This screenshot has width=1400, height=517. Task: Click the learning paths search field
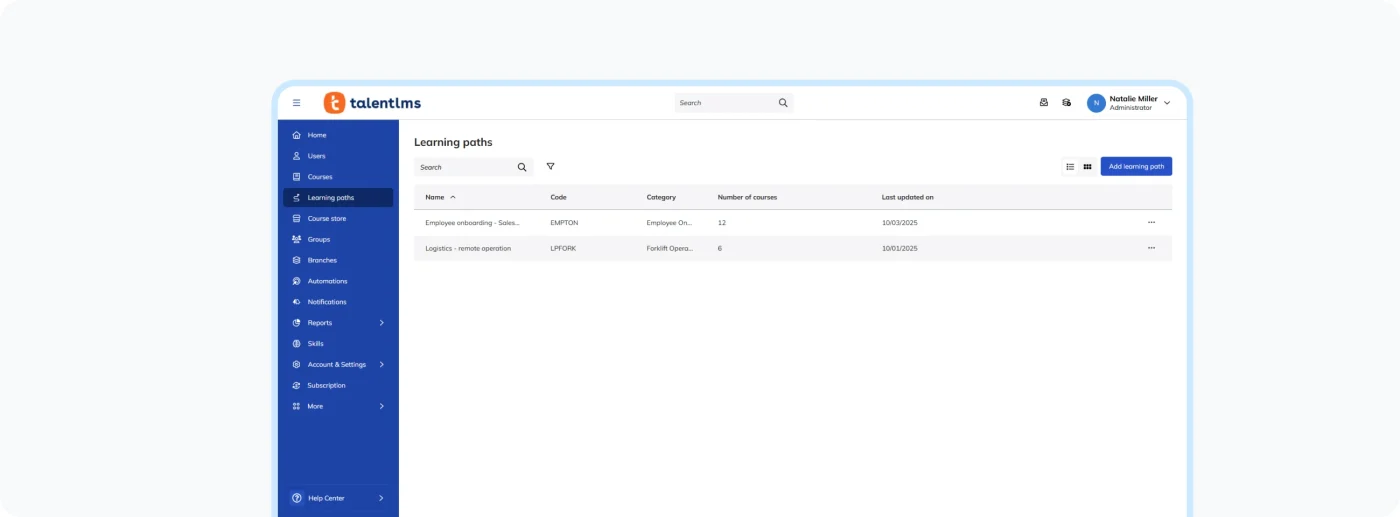pyautogui.click(x=473, y=167)
